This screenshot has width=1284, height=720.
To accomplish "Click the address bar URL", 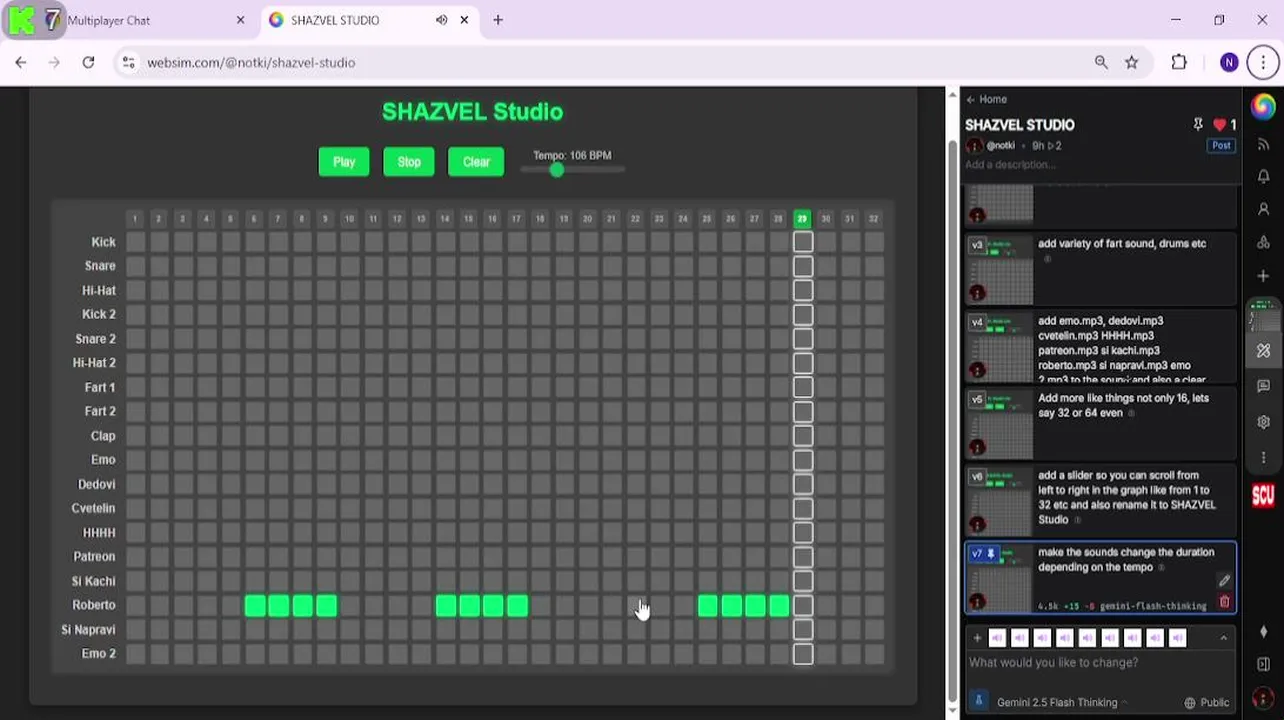I will click(251, 62).
